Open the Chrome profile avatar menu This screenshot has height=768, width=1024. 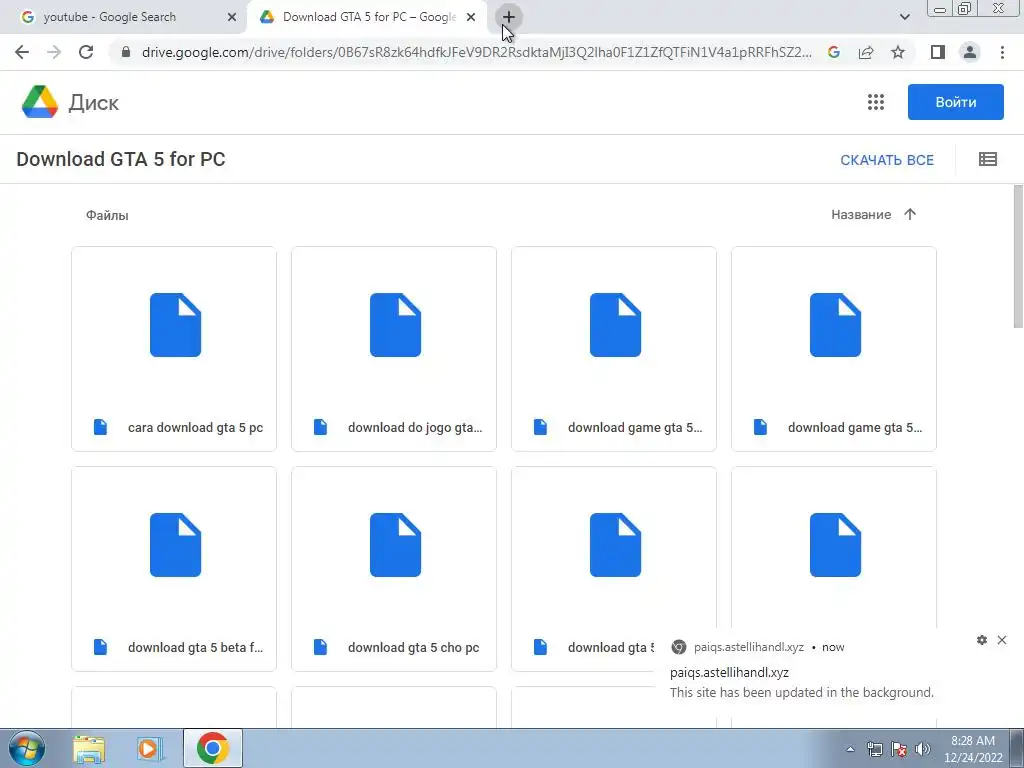coord(970,52)
